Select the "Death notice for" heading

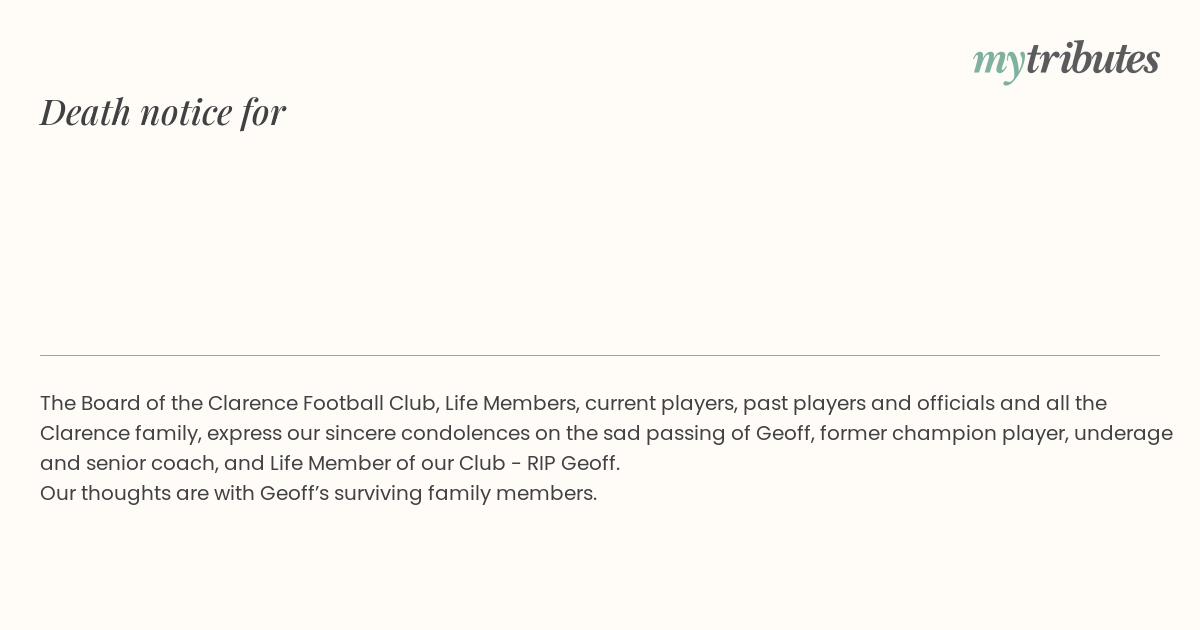click(163, 112)
